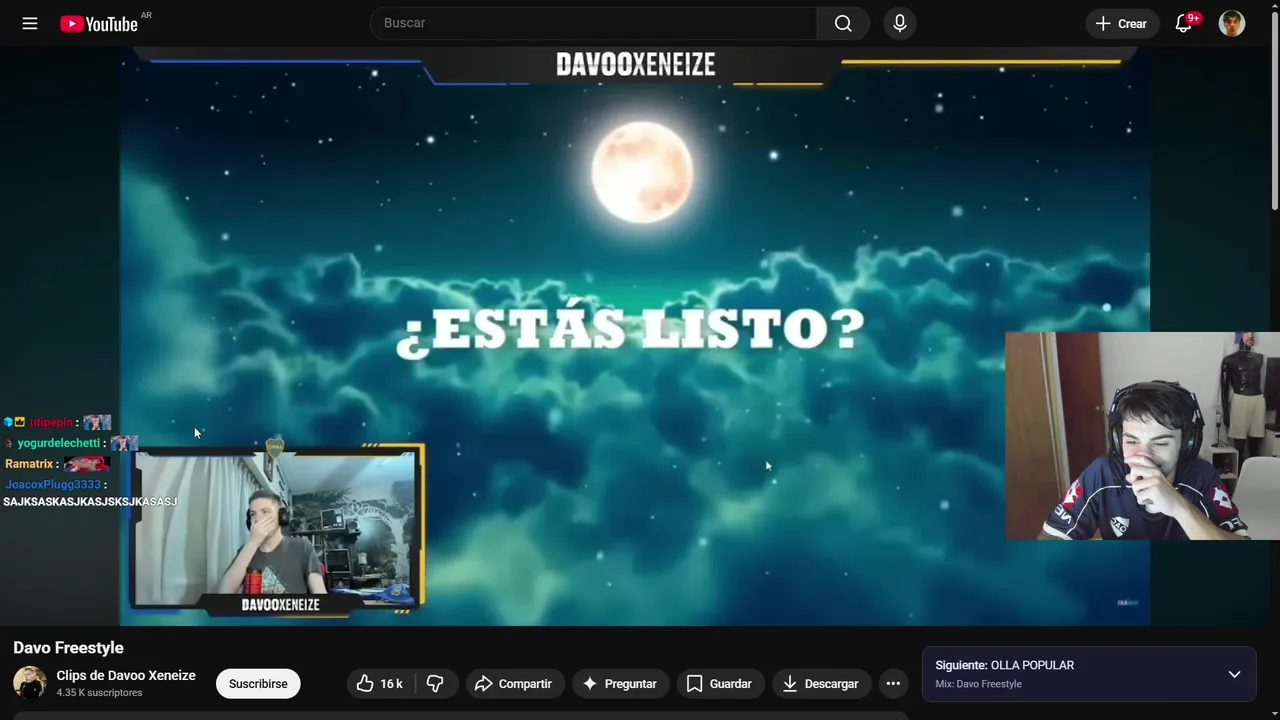Open the Crear button
The height and width of the screenshot is (720, 1280).
point(1122,23)
